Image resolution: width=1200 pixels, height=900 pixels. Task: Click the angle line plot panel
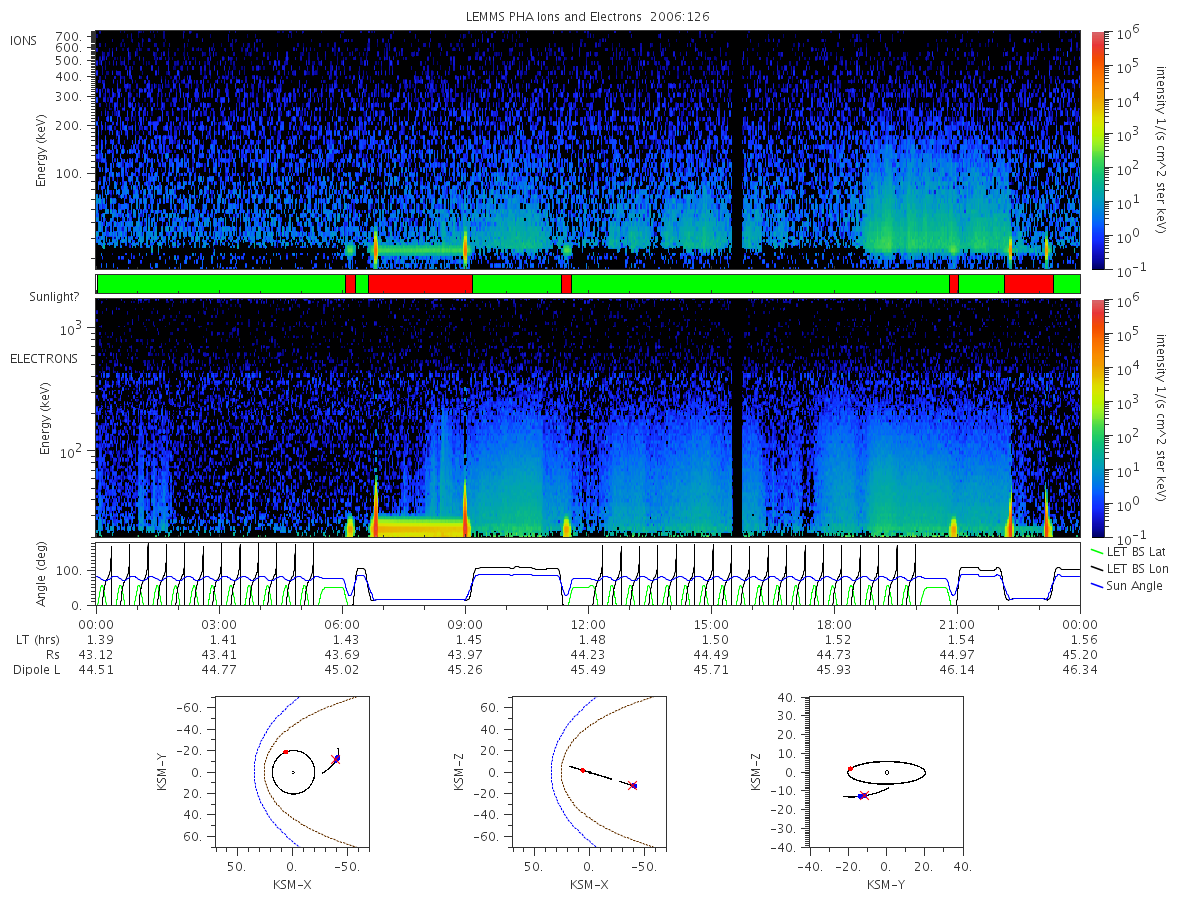(x=588, y=575)
